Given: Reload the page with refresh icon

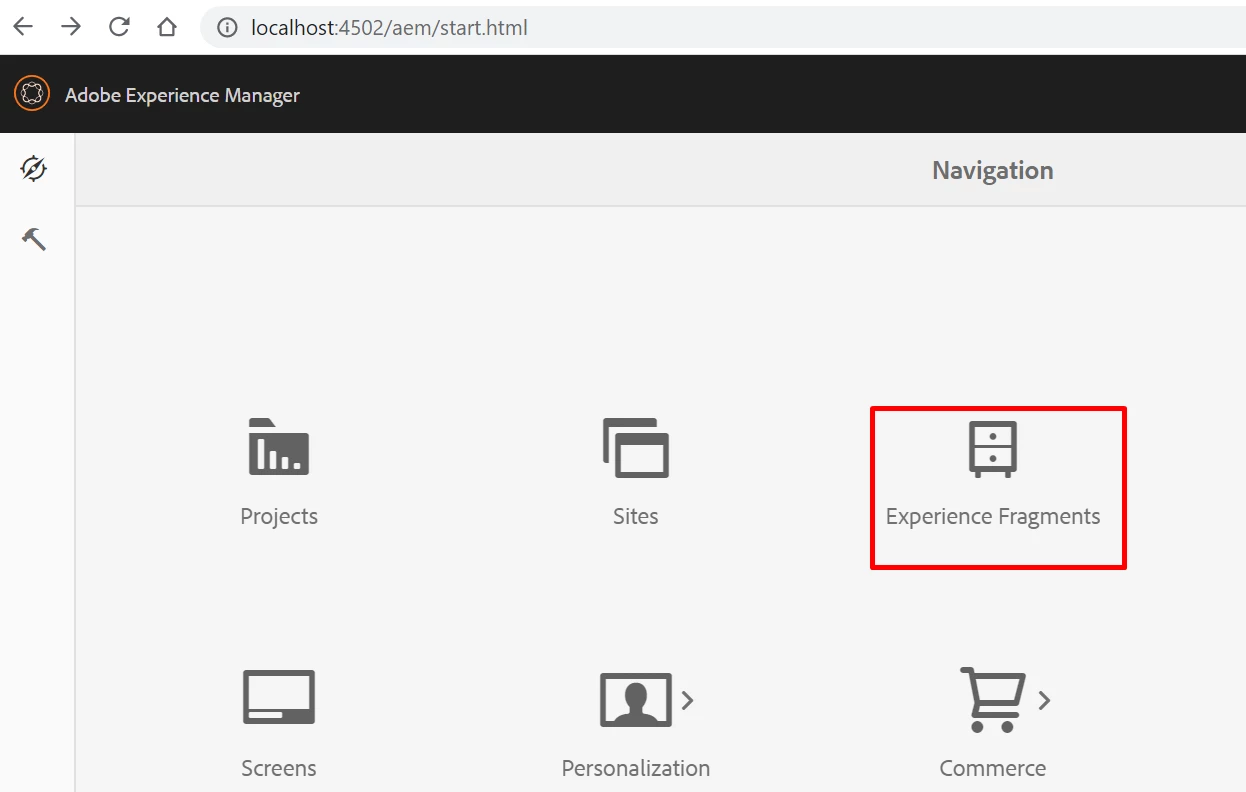Looking at the screenshot, I should [119, 27].
